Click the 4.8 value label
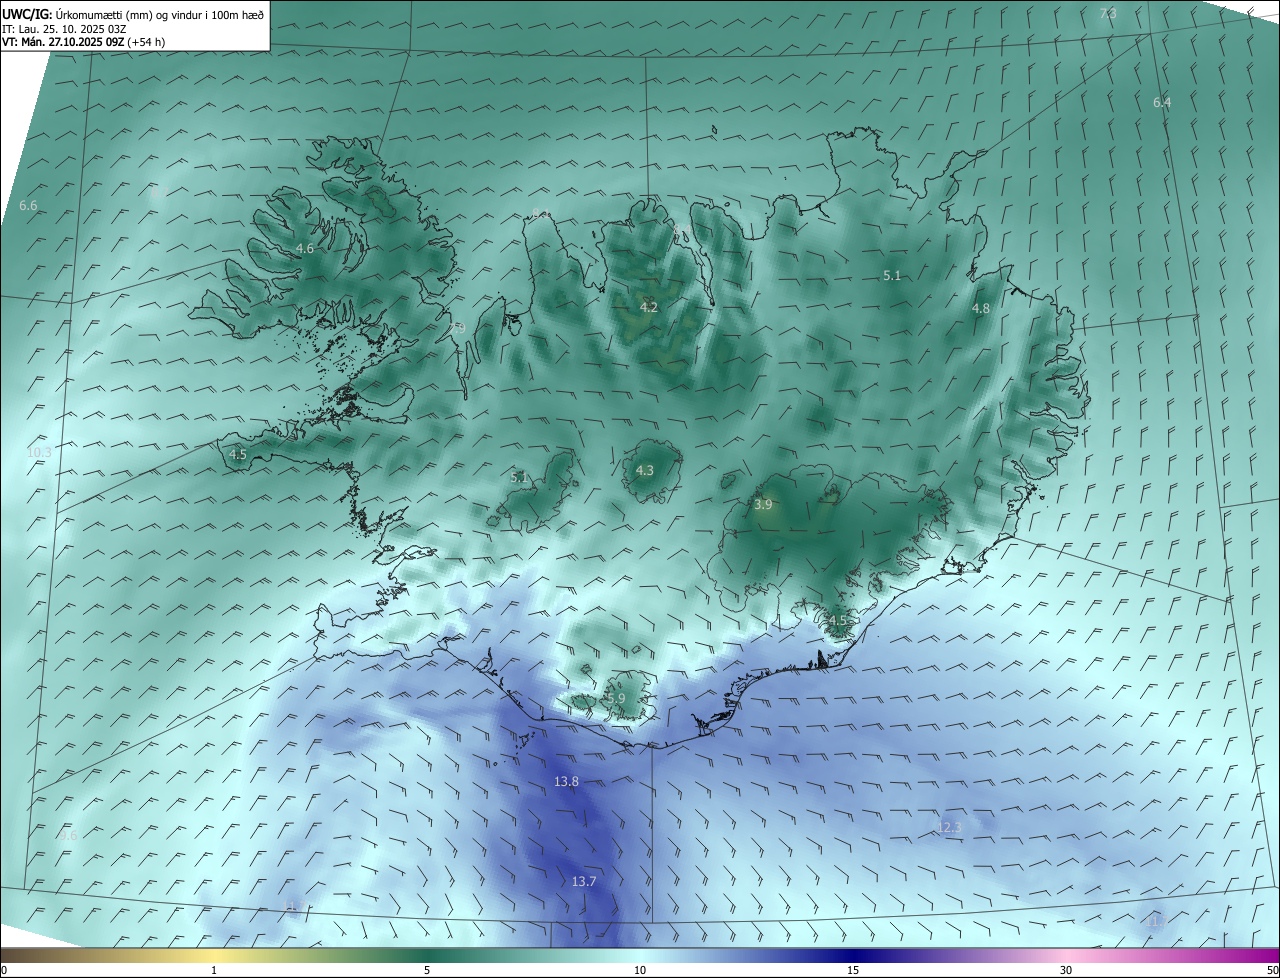 (981, 308)
